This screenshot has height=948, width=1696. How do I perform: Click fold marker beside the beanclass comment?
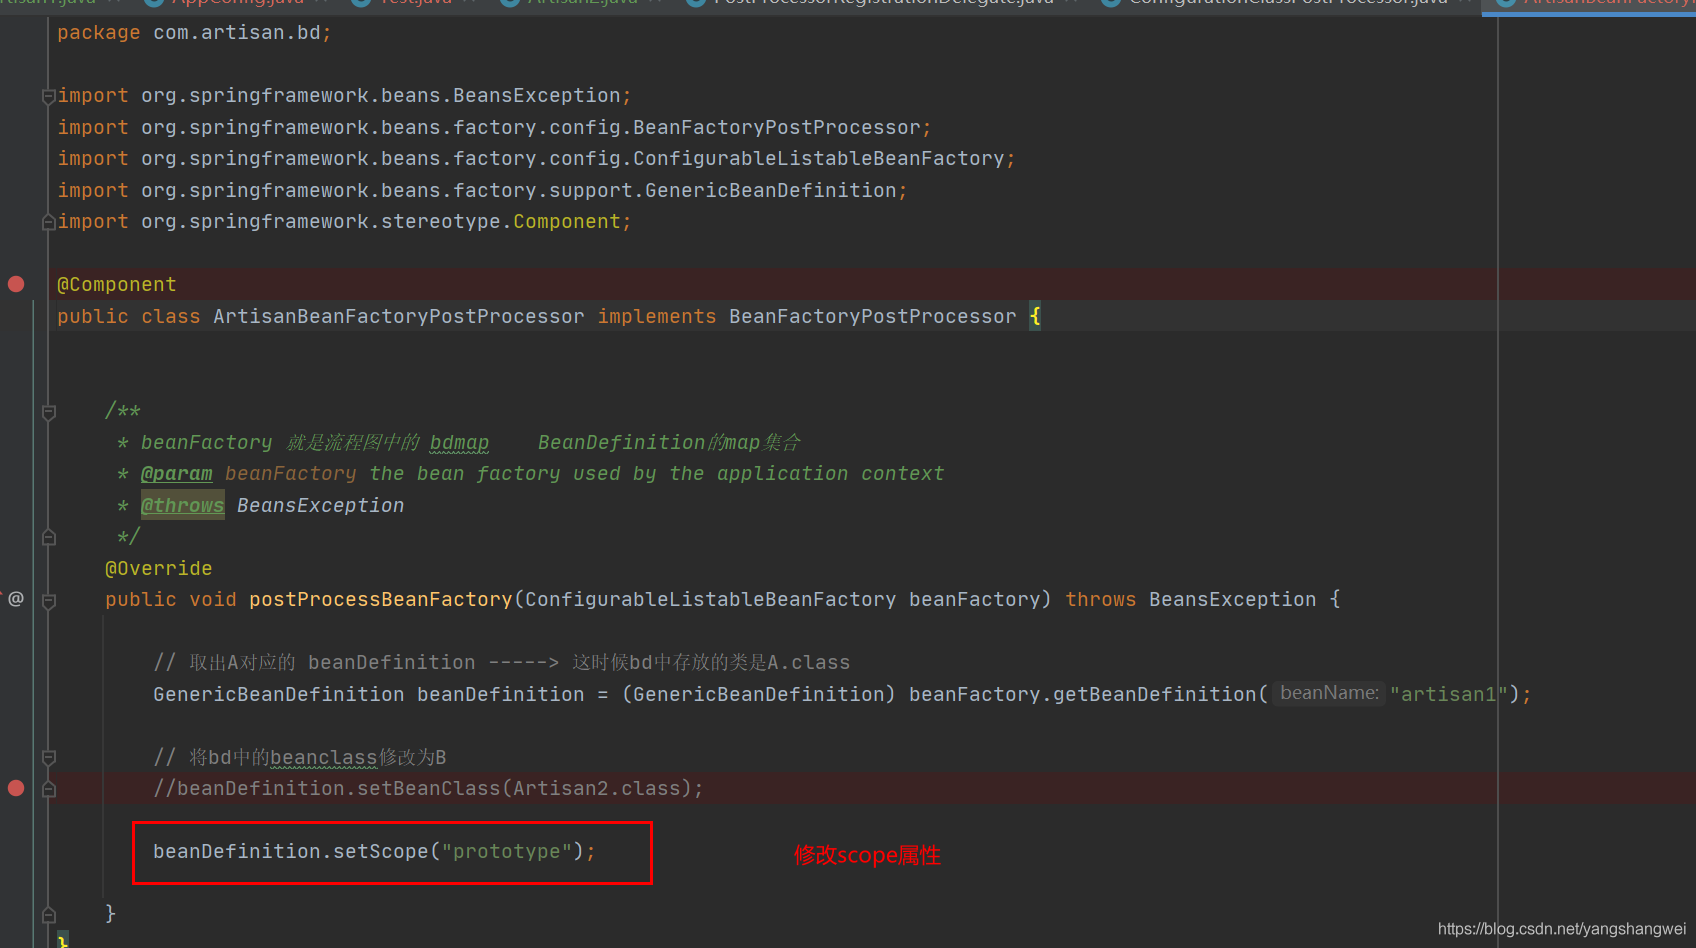(48, 757)
